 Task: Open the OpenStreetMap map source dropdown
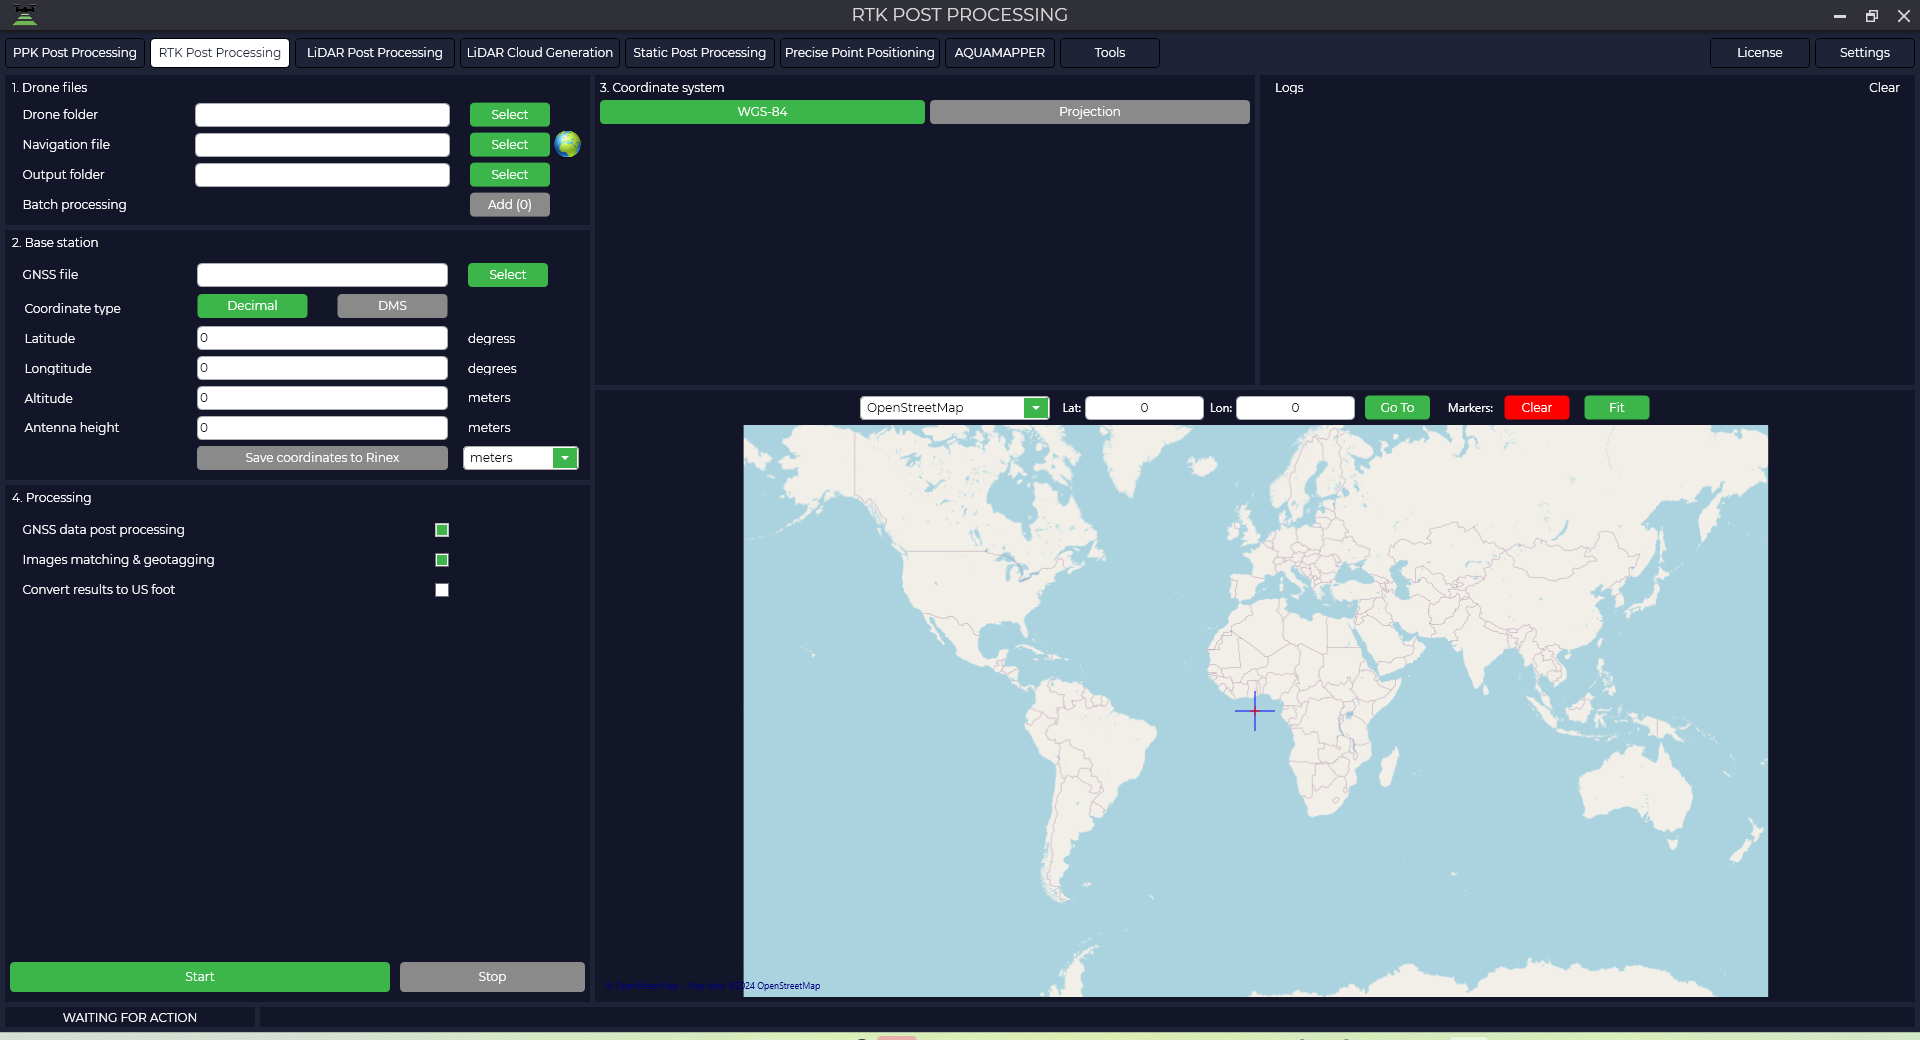1036,408
